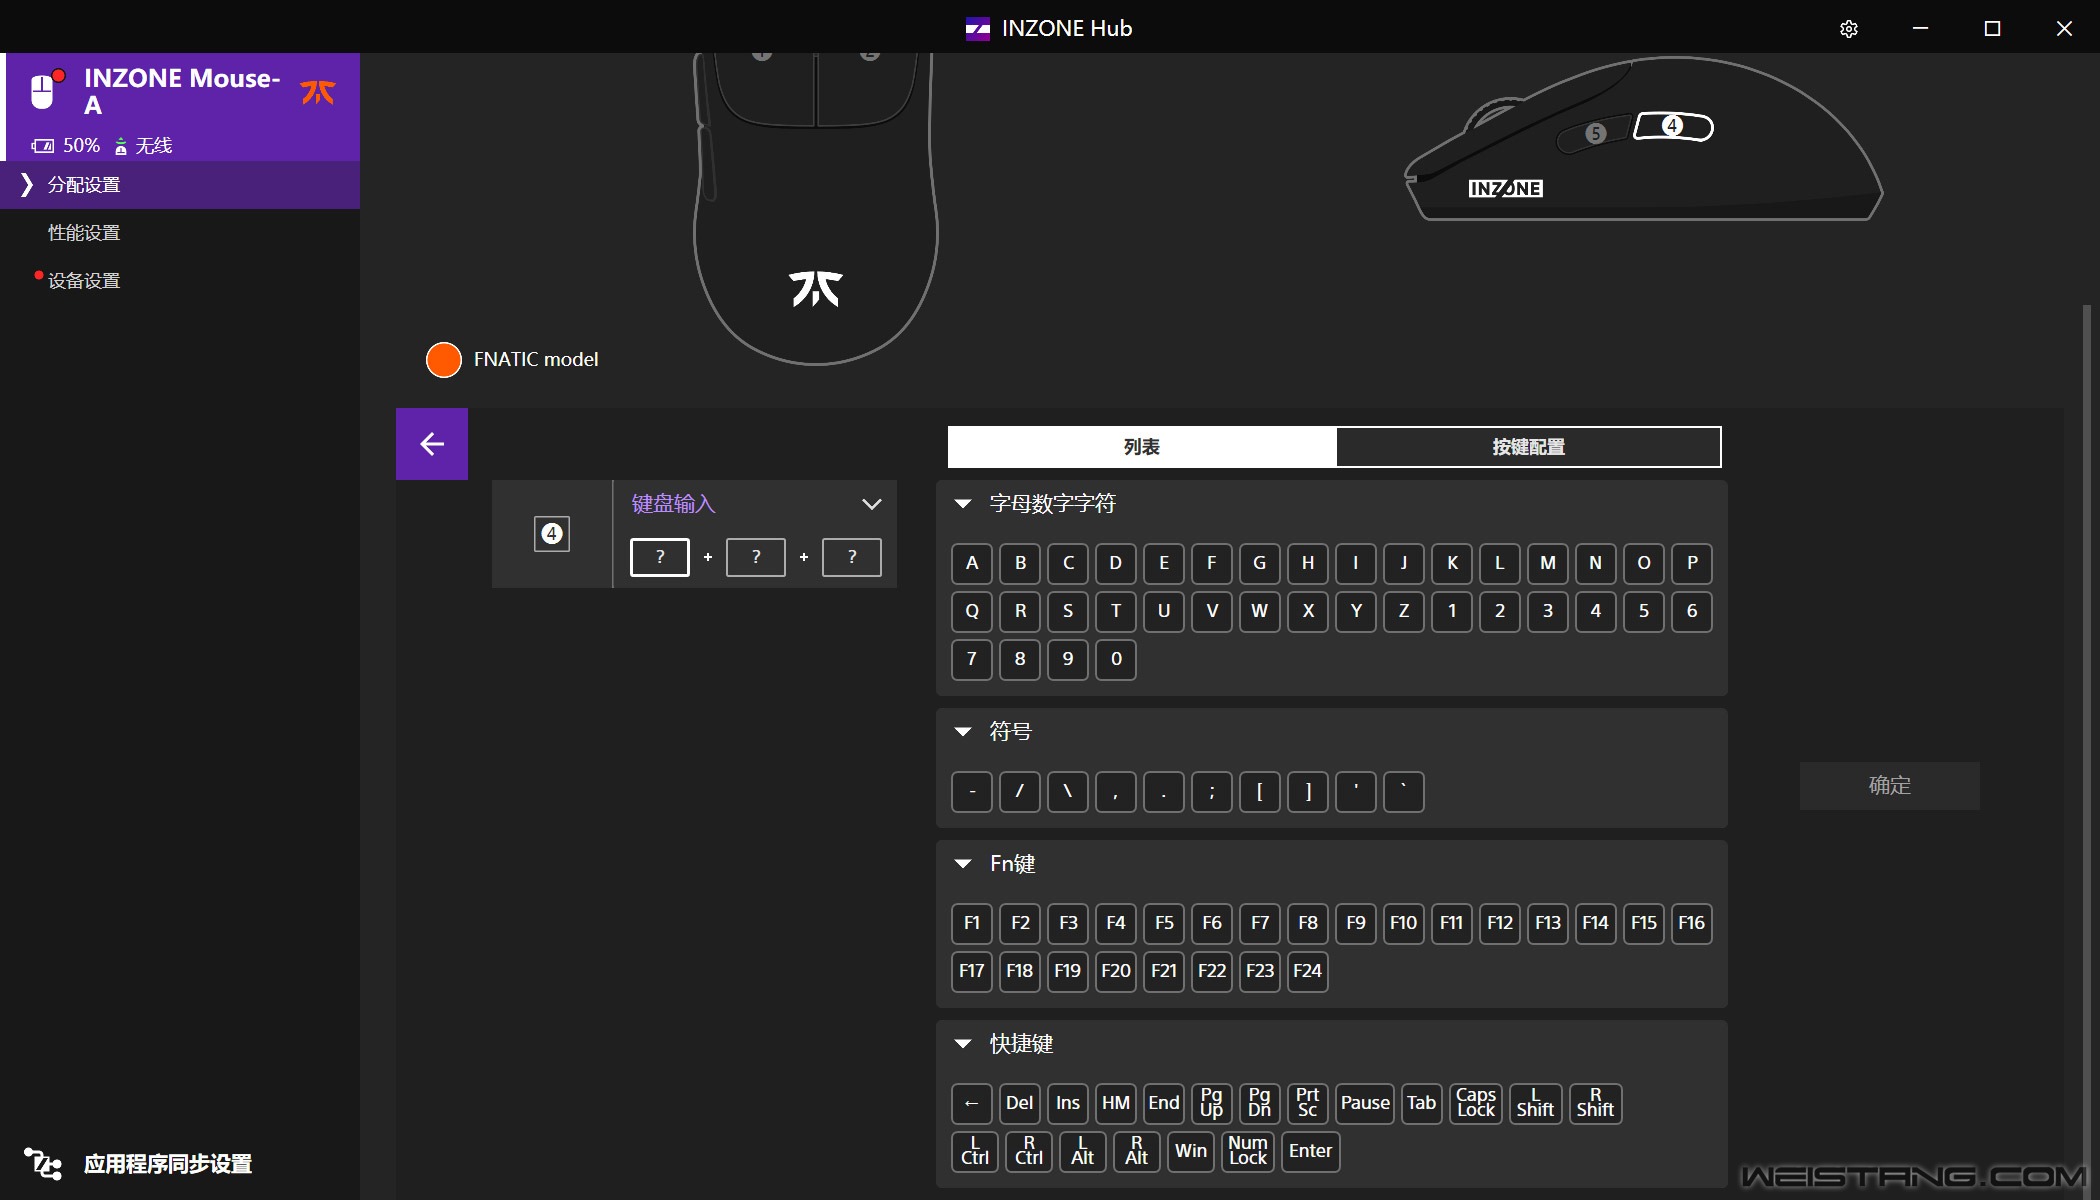Choose the left bracket symbol key
Image resolution: width=2100 pixels, height=1200 pixels.
point(1260,791)
